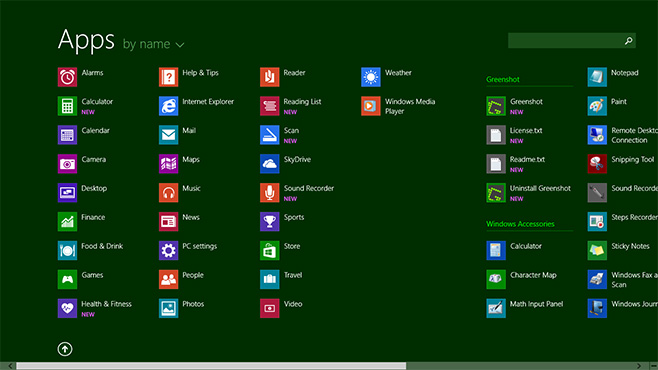Open the Sticky Notes icon

coord(597,251)
